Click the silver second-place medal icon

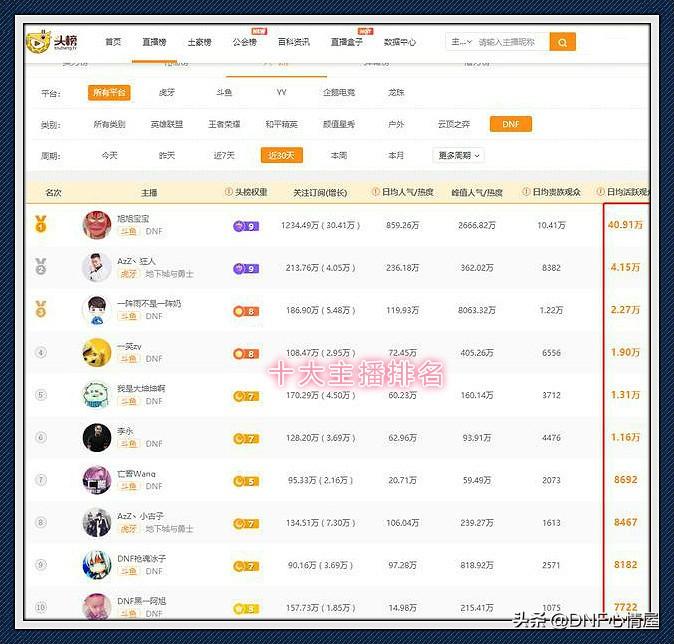tap(41, 267)
